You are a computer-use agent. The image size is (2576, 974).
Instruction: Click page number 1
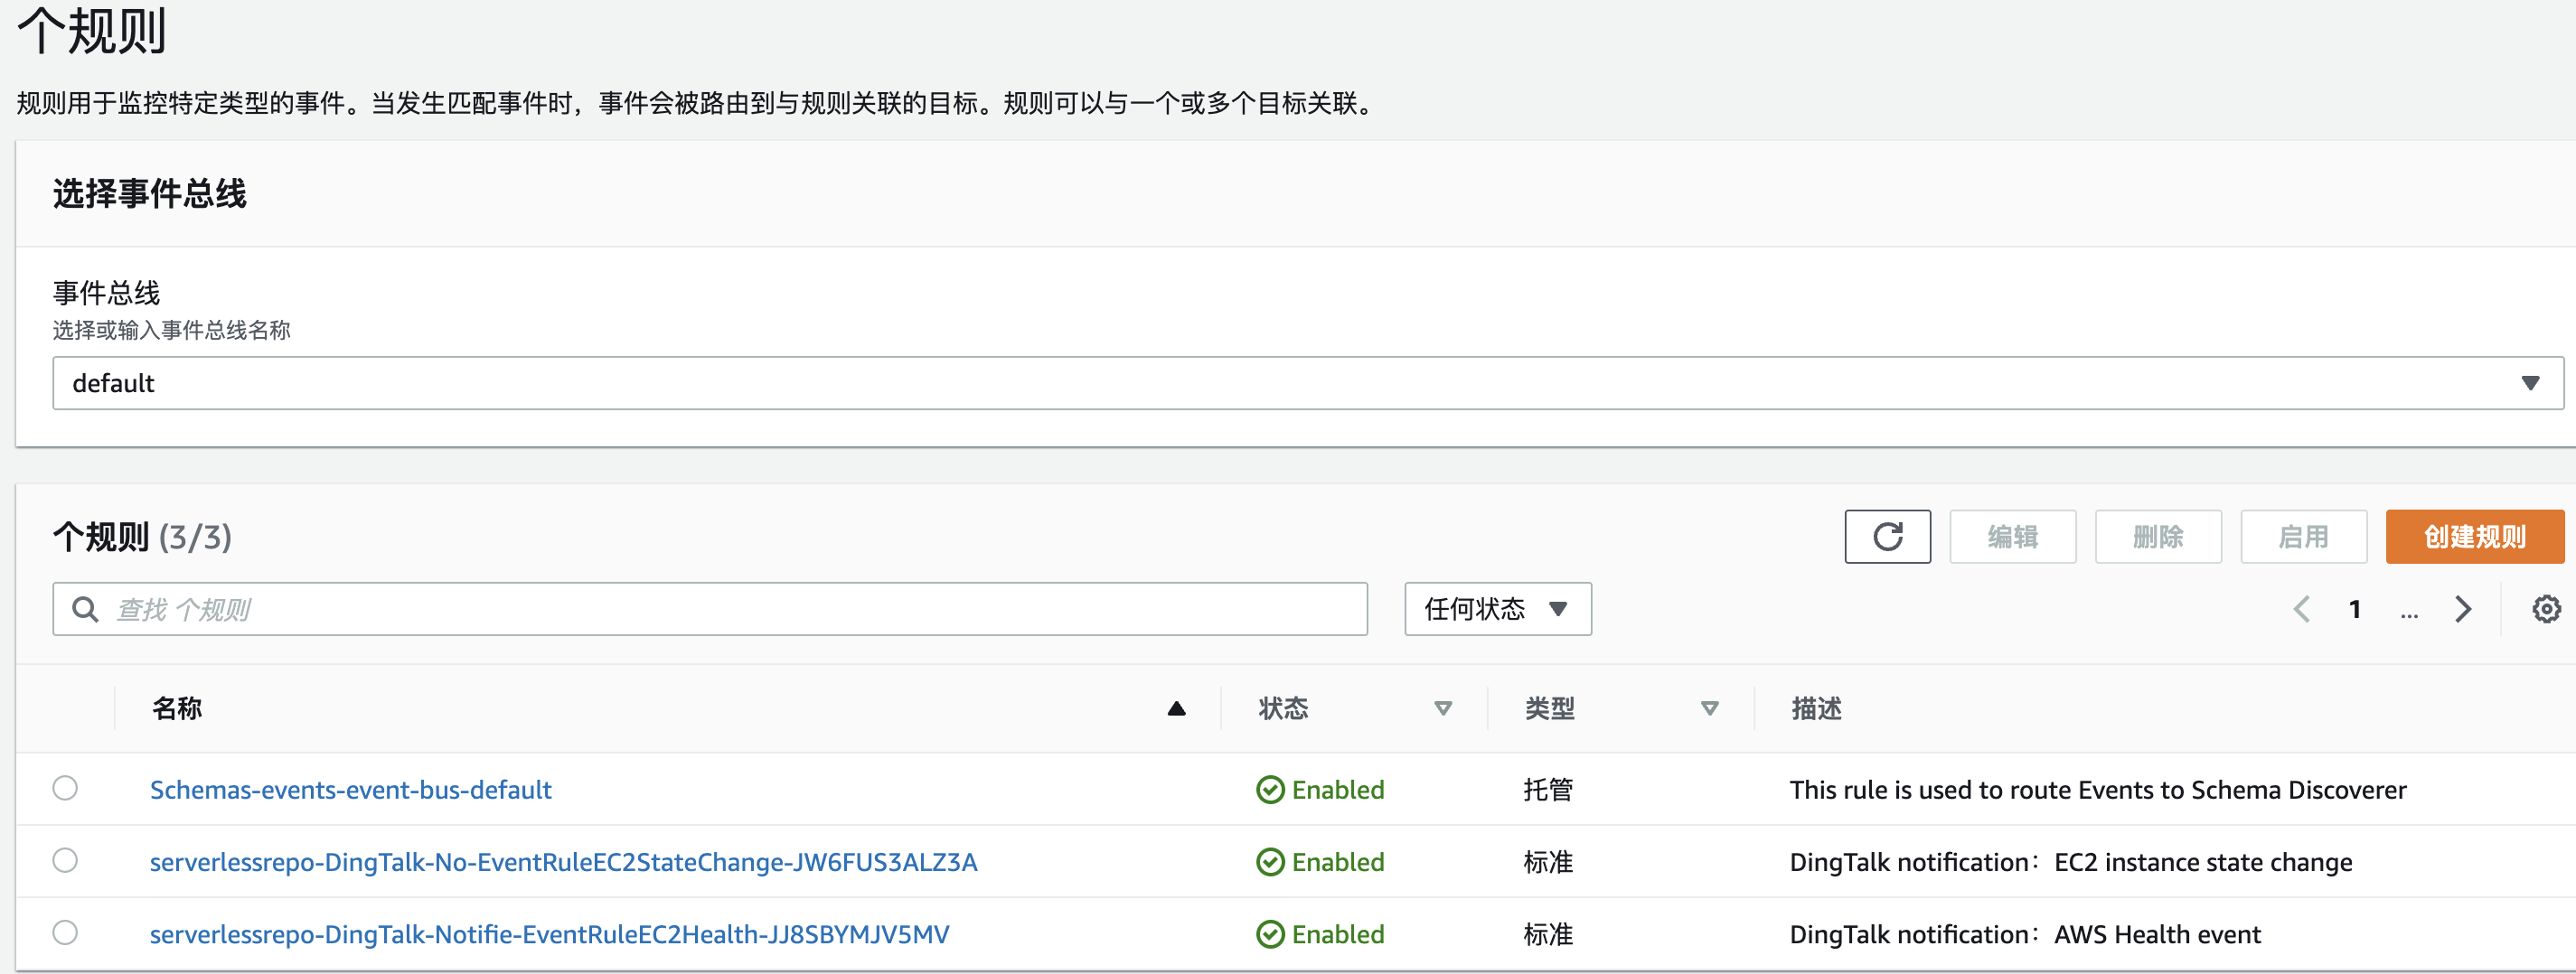2354,609
